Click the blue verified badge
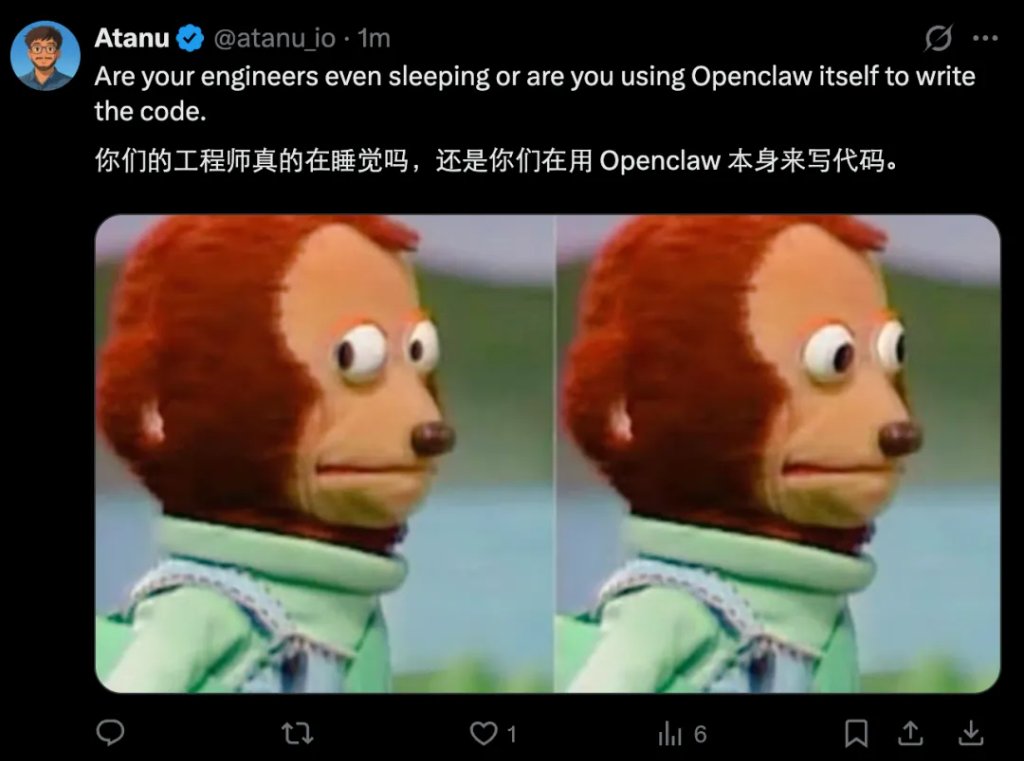The width and height of the screenshot is (1024, 761). [x=190, y=39]
